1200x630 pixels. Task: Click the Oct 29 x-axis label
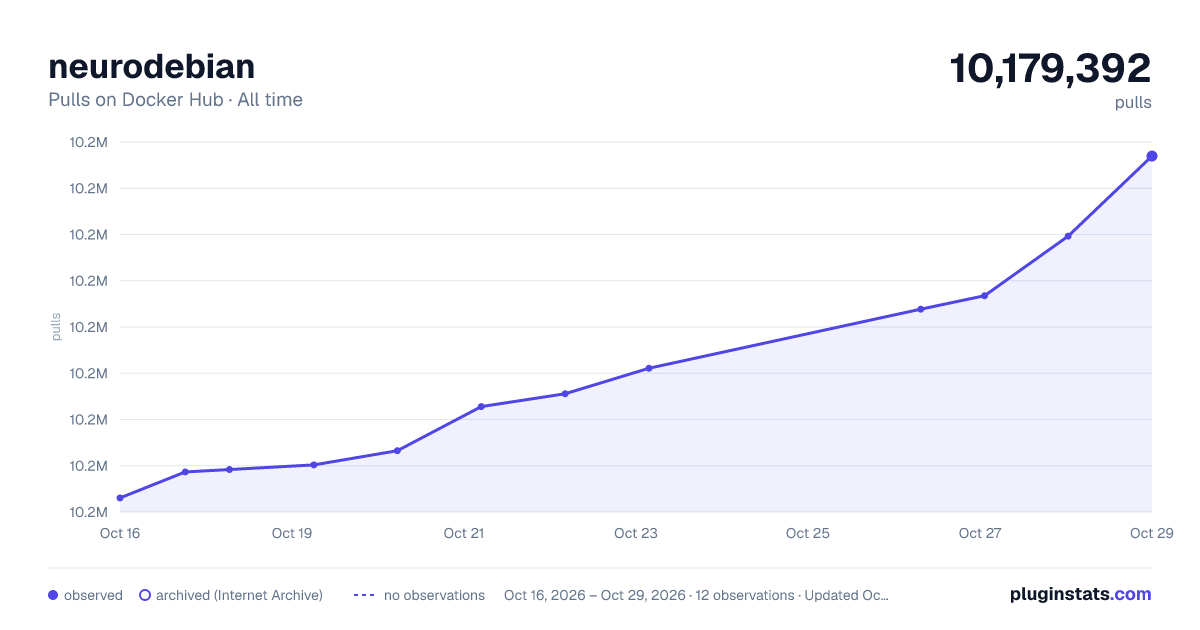tap(1152, 533)
